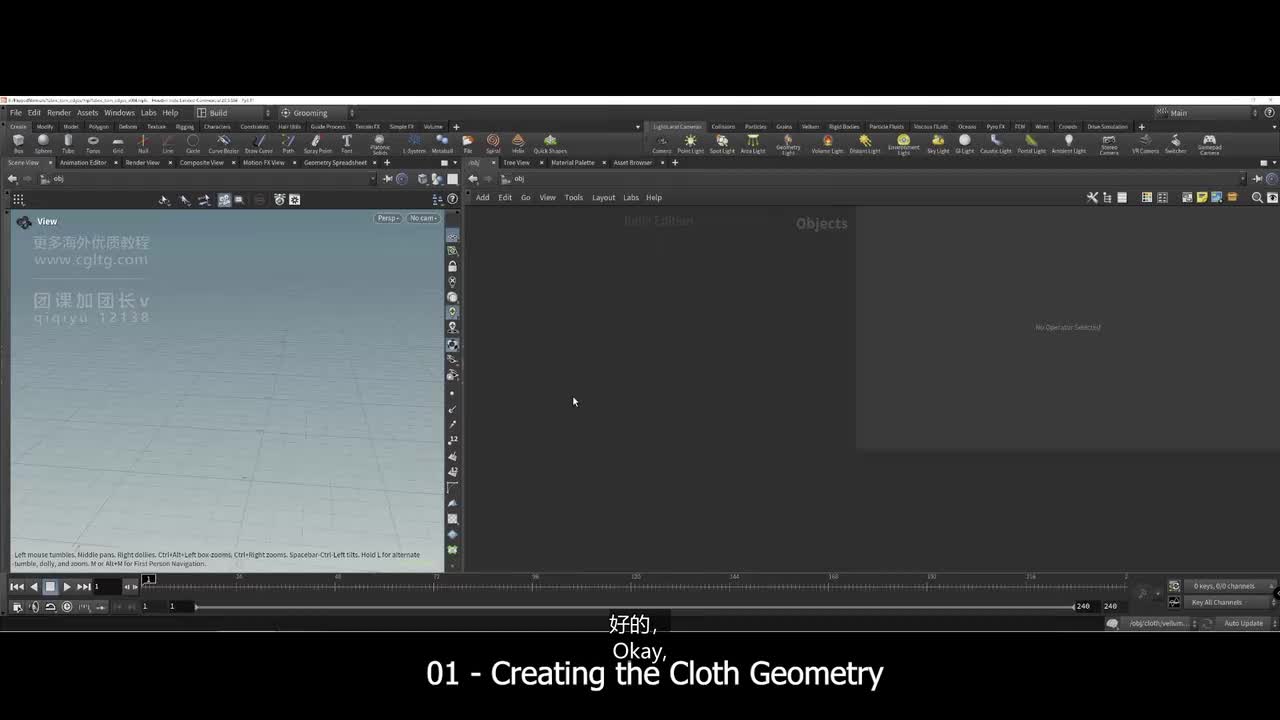Add a new pane tab beside Geometry Spreadsheet

tap(387, 163)
